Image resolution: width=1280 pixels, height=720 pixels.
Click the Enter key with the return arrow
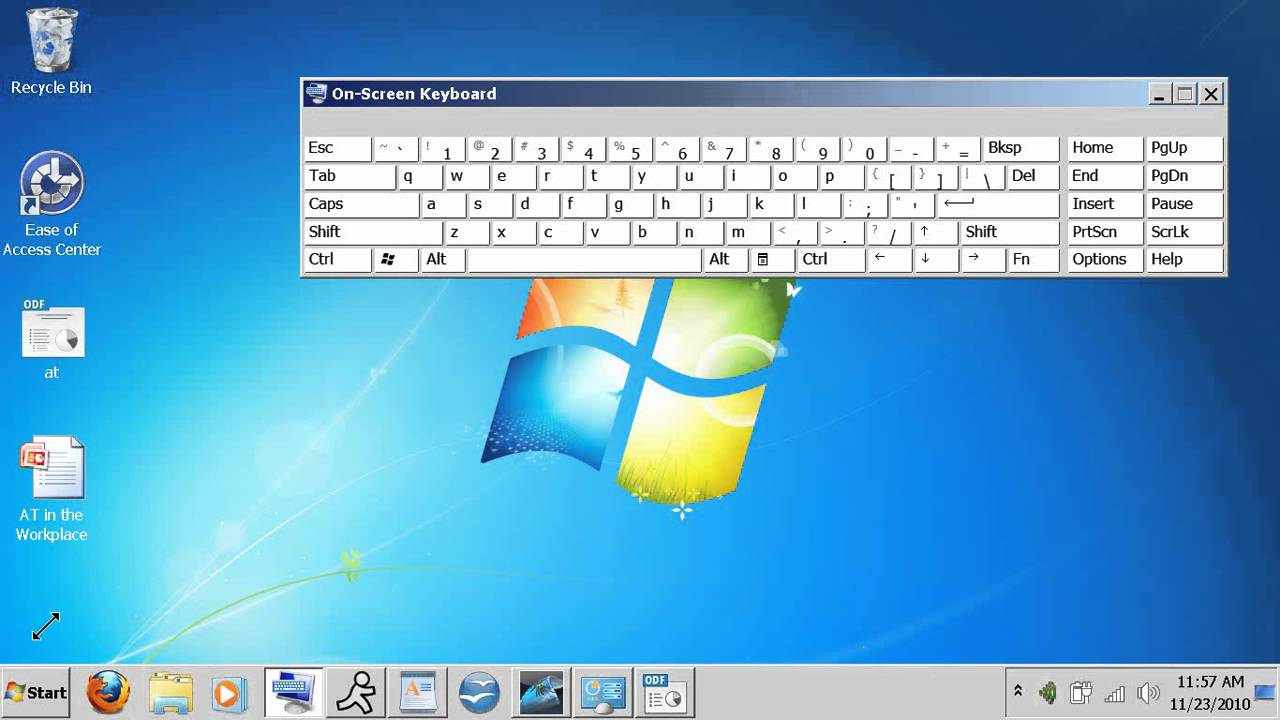point(997,204)
